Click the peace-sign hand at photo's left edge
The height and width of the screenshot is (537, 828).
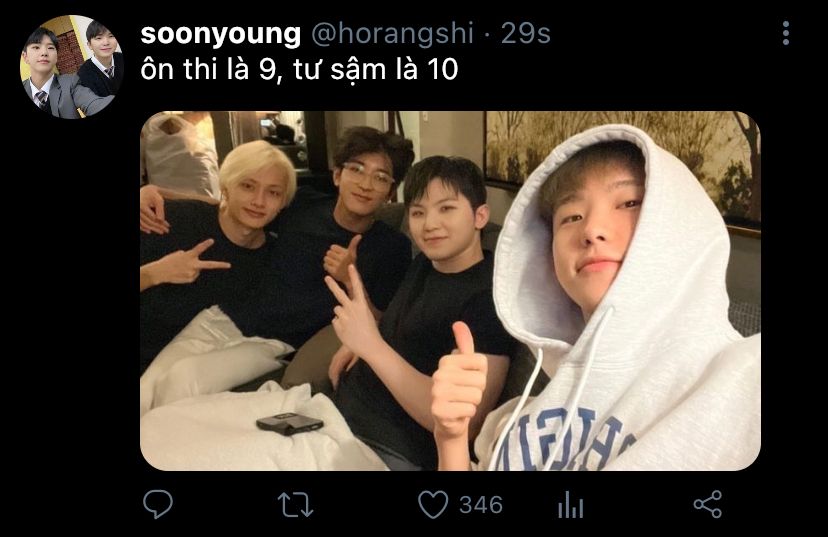coord(185,267)
